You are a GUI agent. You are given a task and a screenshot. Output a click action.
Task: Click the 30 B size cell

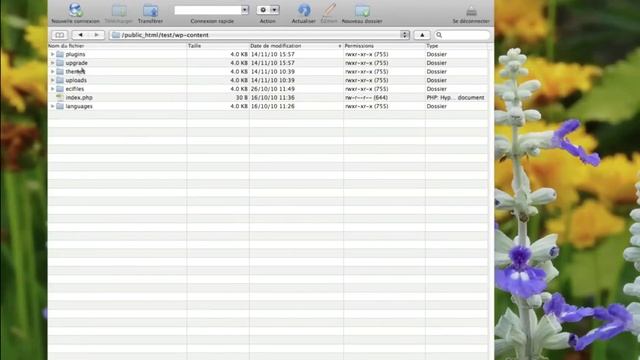pyautogui.click(x=242, y=98)
